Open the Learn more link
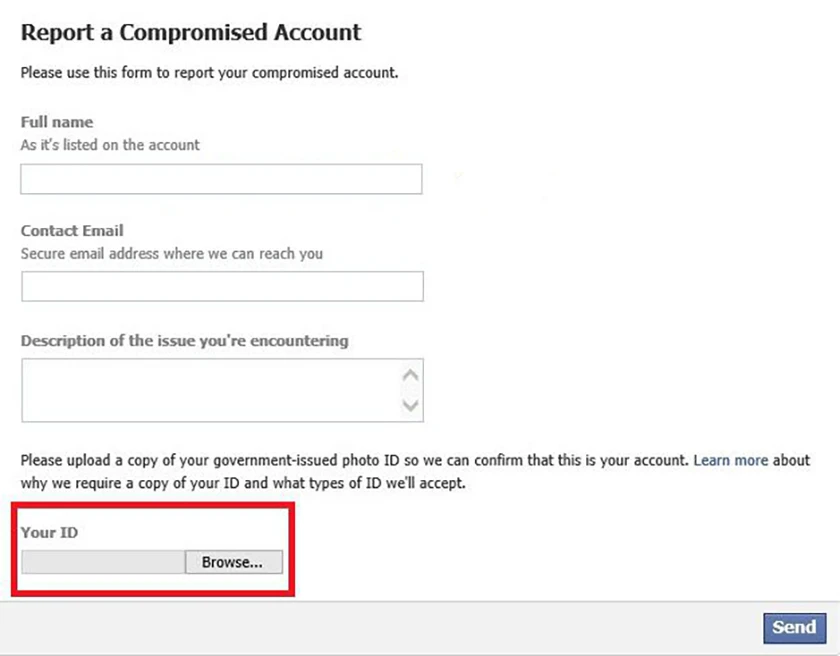Image resolution: width=840 pixels, height=656 pixels. point(731,461)
